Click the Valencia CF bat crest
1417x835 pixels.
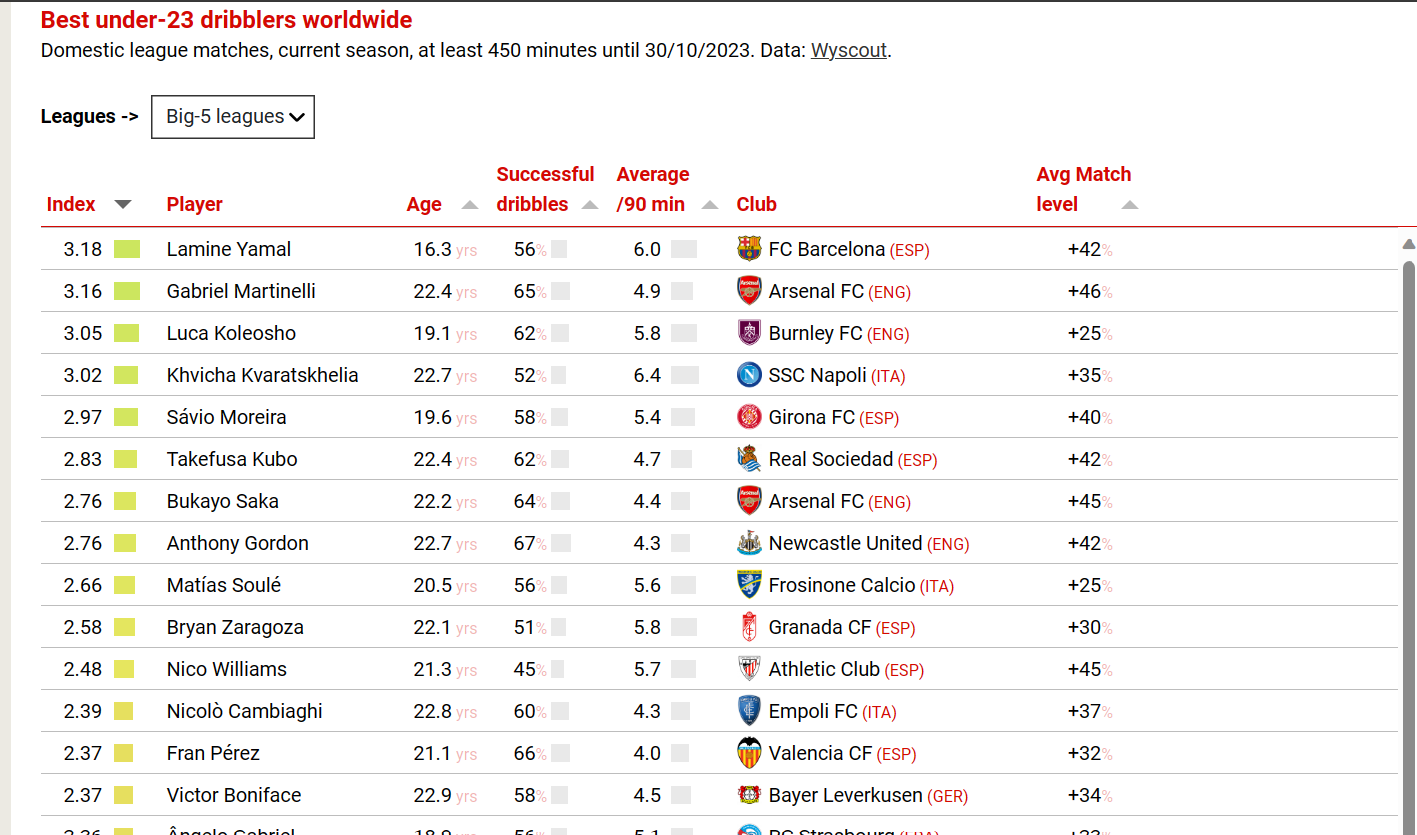pos(748,753)
